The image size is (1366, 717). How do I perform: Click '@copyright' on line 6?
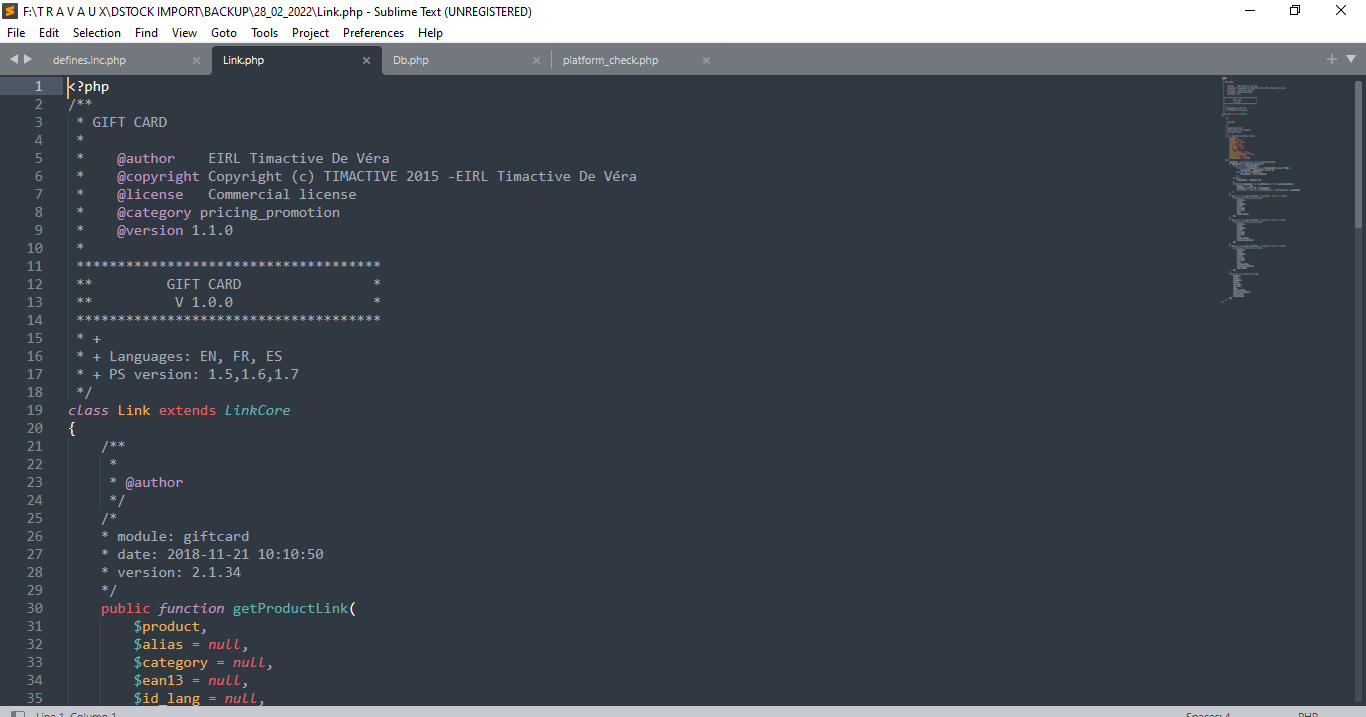(158, 176)
